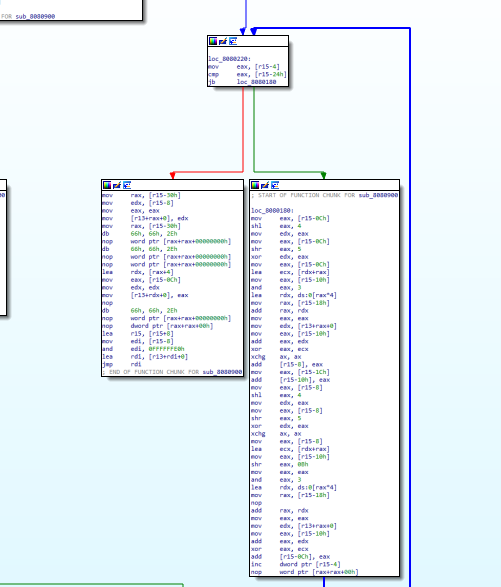
Task: Click 'add [r15-0Ch], eax' instruction
Action: click(x=291, y=557)
